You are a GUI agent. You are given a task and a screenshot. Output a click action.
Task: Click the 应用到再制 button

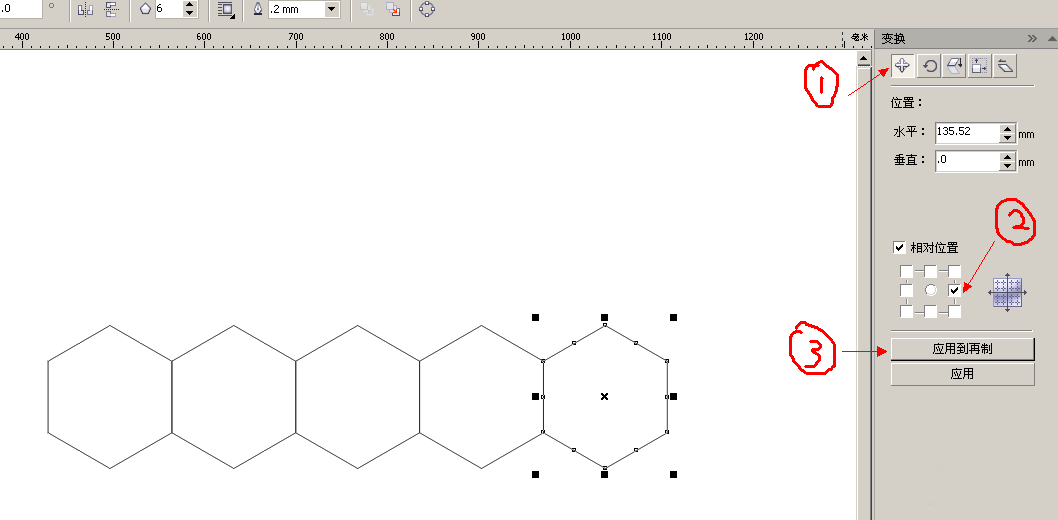click(962, 349)
